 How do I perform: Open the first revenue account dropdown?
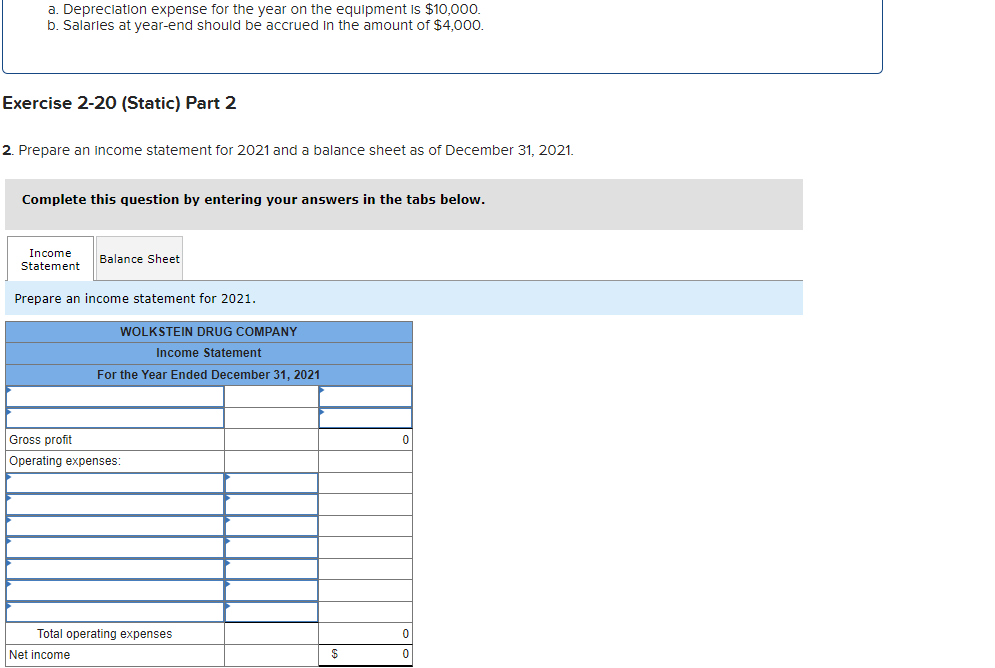(x=114, y=396)
